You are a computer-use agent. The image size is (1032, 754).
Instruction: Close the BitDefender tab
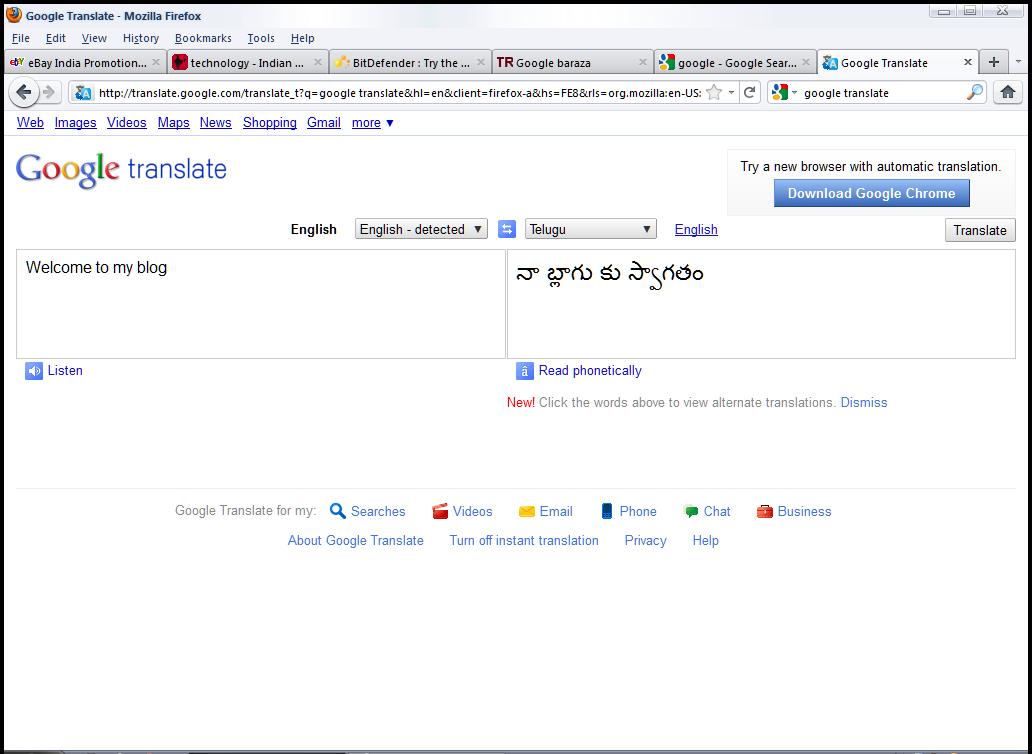tap(481, 62)
